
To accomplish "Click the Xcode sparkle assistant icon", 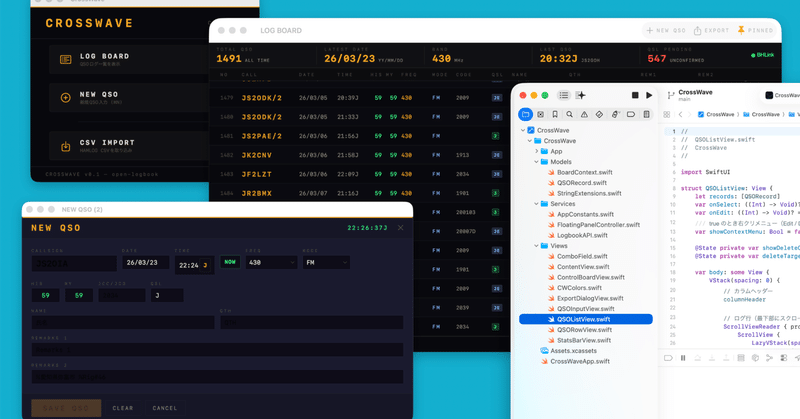I will [x=581, y=95].
